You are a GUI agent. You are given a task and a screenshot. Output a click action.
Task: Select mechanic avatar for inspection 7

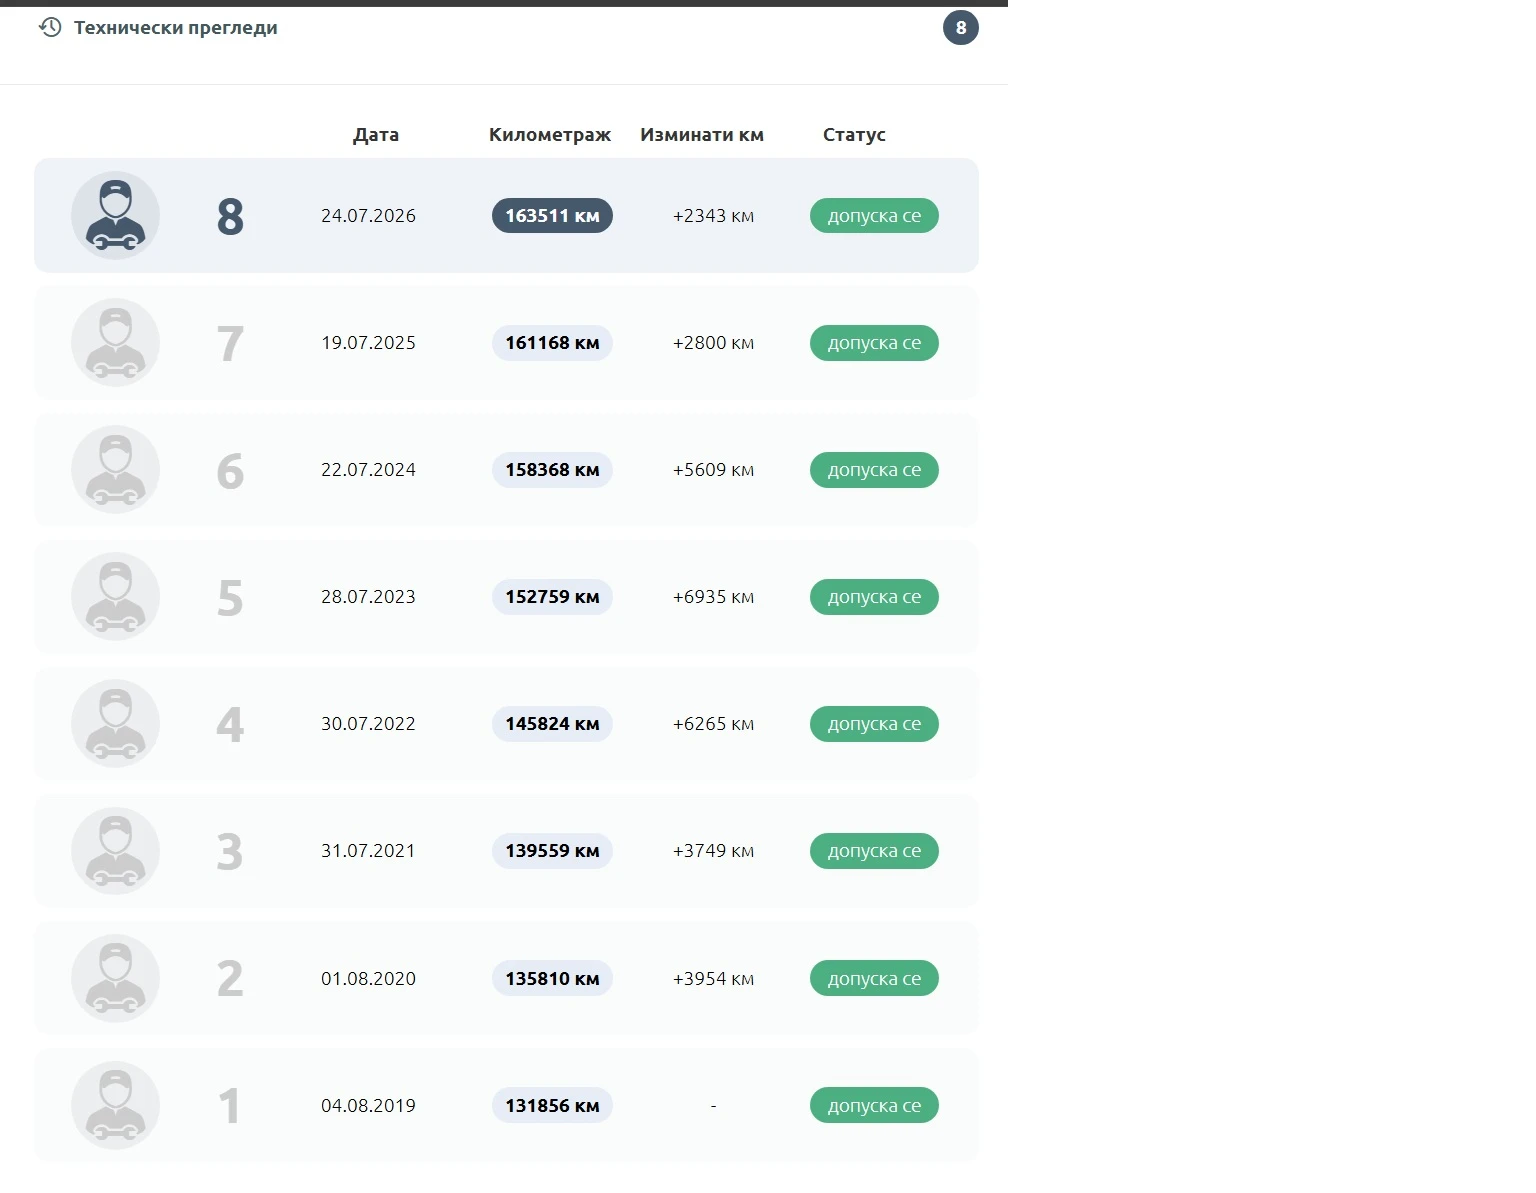(x=115, y=342)
